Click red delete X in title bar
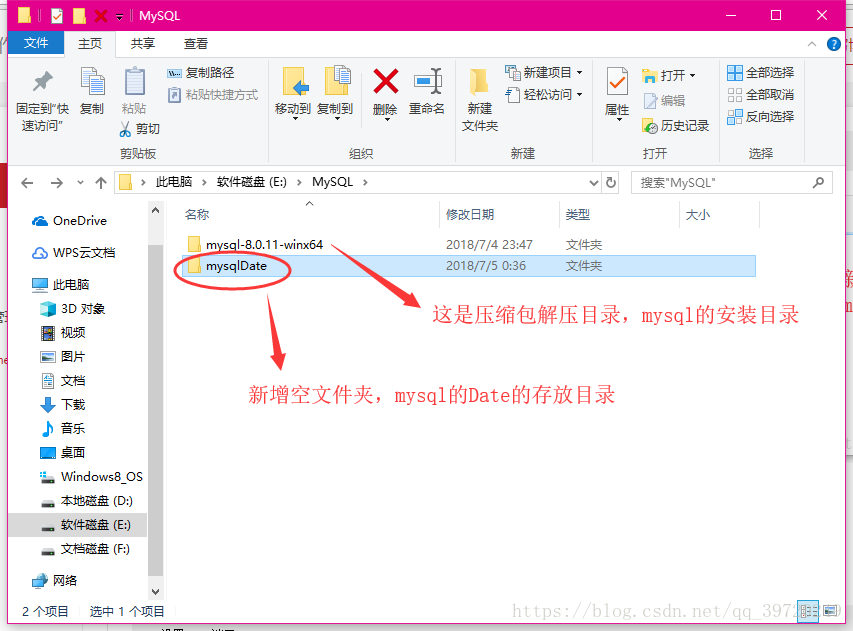The height and width of the screenshot is (631, 853). (x=101, y=15)
